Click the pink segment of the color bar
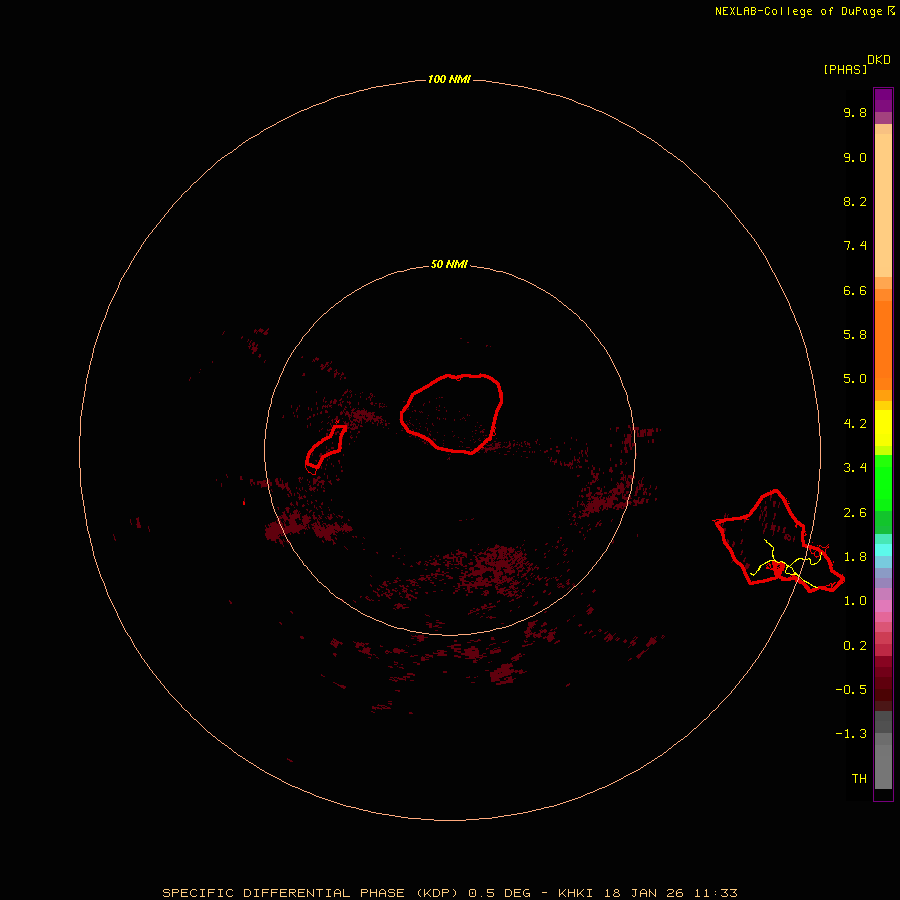 [x=883, y=606]
